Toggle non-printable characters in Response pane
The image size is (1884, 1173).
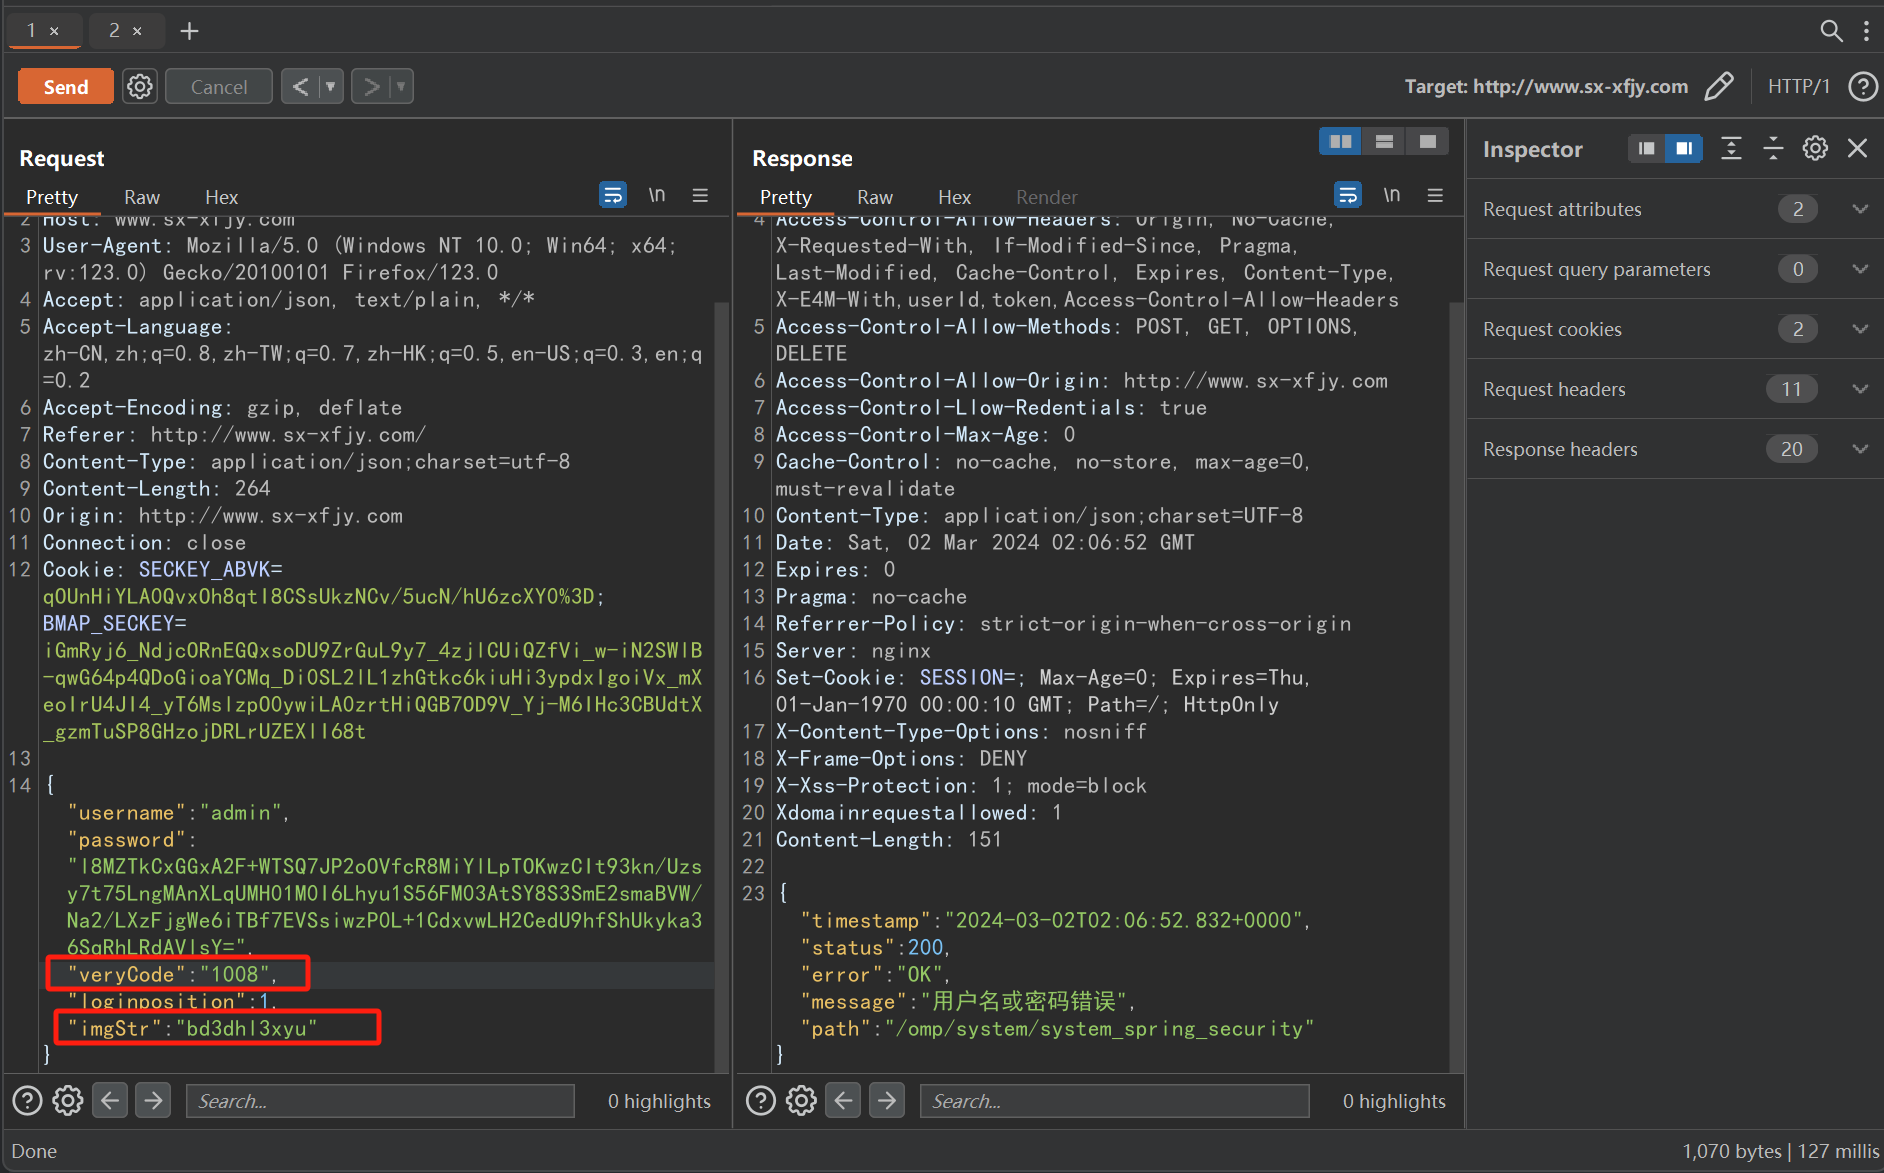point(1392,194)
